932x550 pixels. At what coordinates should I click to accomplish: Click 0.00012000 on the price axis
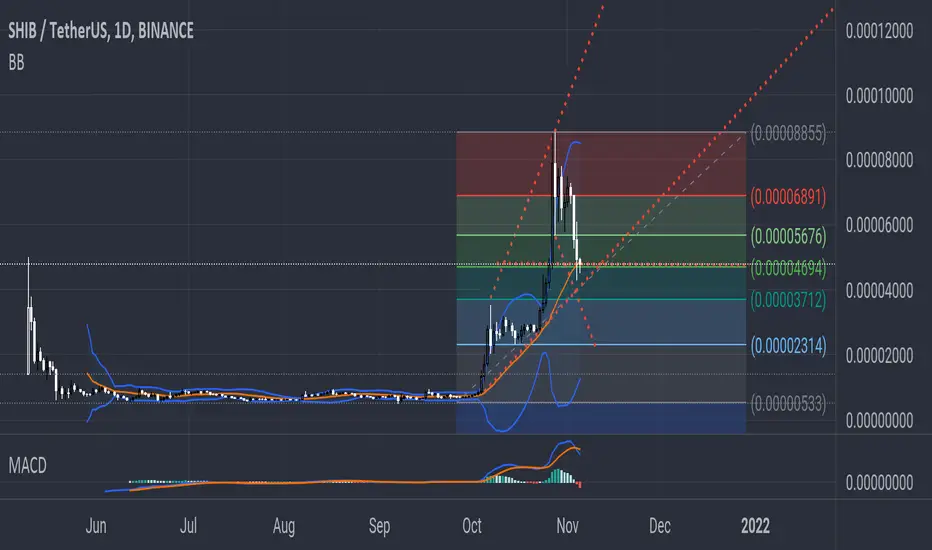click(x=879, y=30)
